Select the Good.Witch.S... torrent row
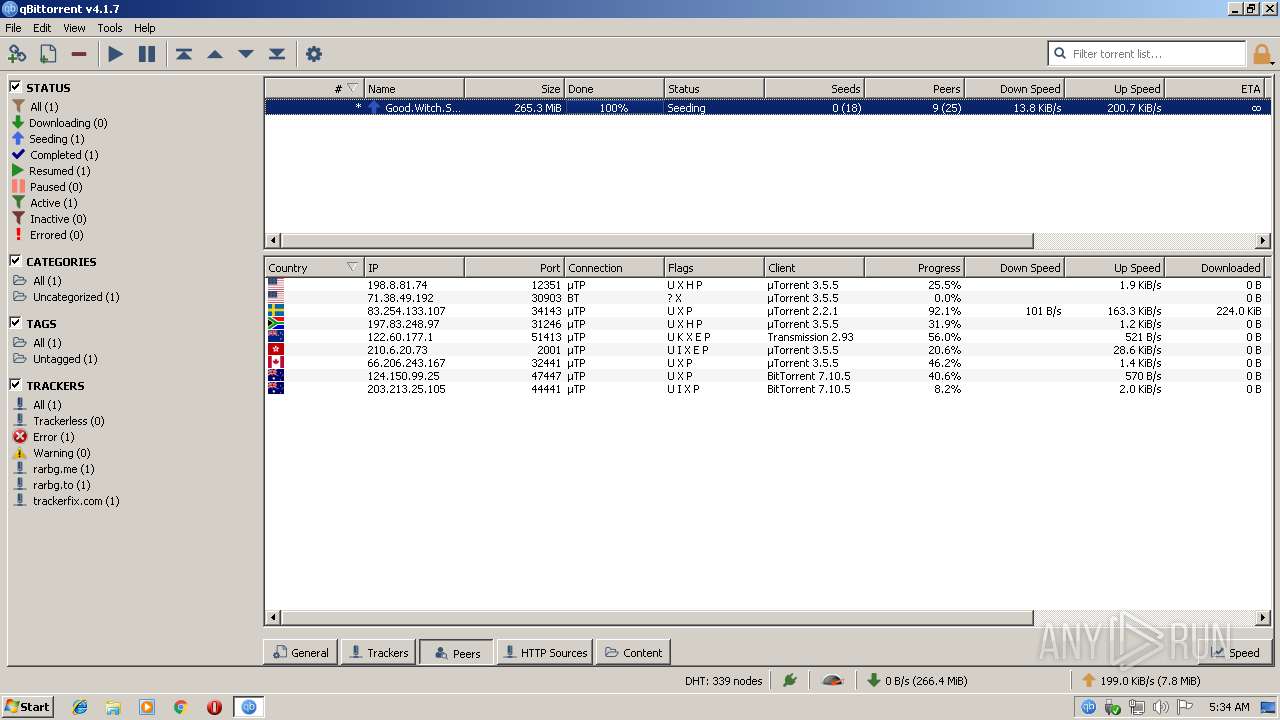The width and height of the screenshot is (1280, 720). pyautogui.click(x=767, y=108)
